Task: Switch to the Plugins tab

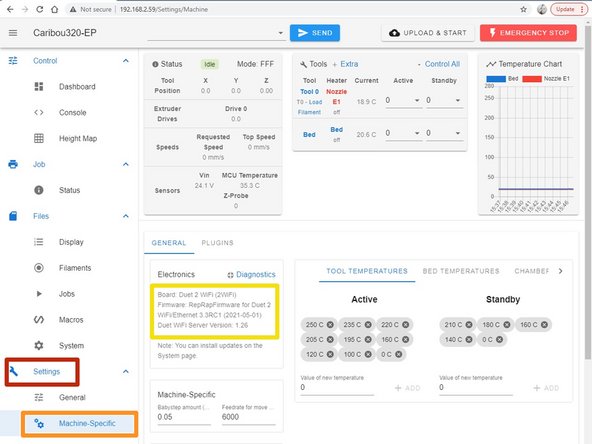Action: [x=217, y=243]
